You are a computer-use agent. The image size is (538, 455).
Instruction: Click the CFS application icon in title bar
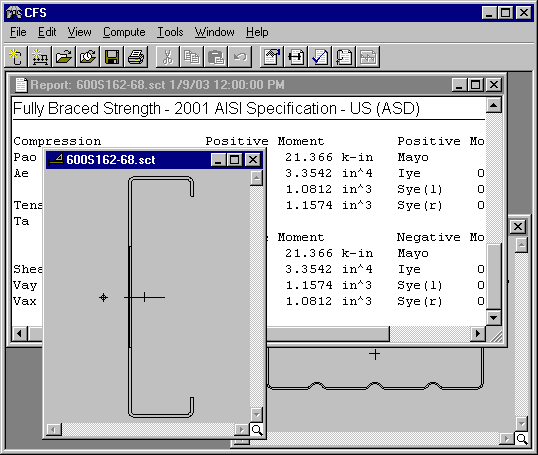(14, 13)
